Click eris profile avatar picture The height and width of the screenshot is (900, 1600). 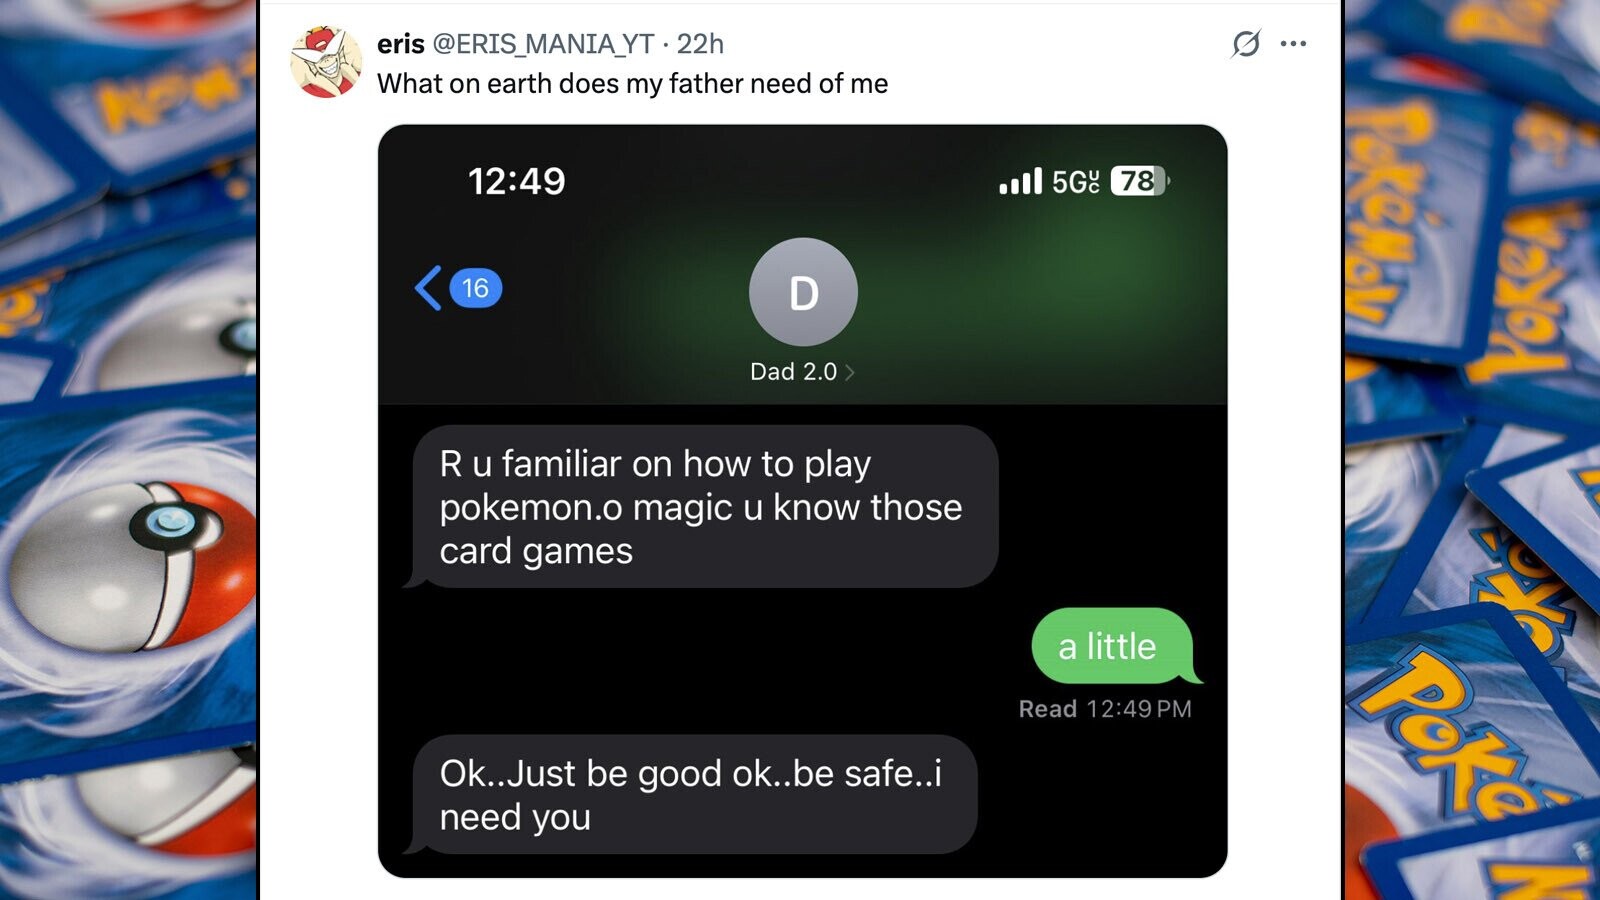pyautogui.click(x=326, y=62)
